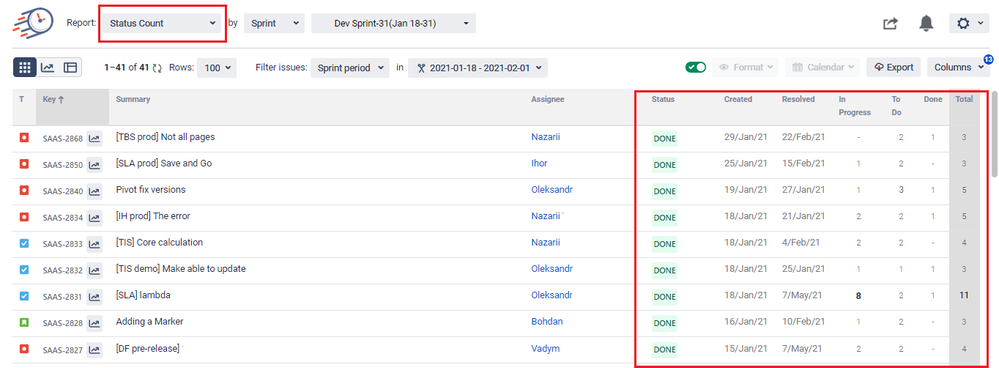The height and width of the screenshot is (368, 999).
Task: Sort by Key column header
Action: [53, 99]
